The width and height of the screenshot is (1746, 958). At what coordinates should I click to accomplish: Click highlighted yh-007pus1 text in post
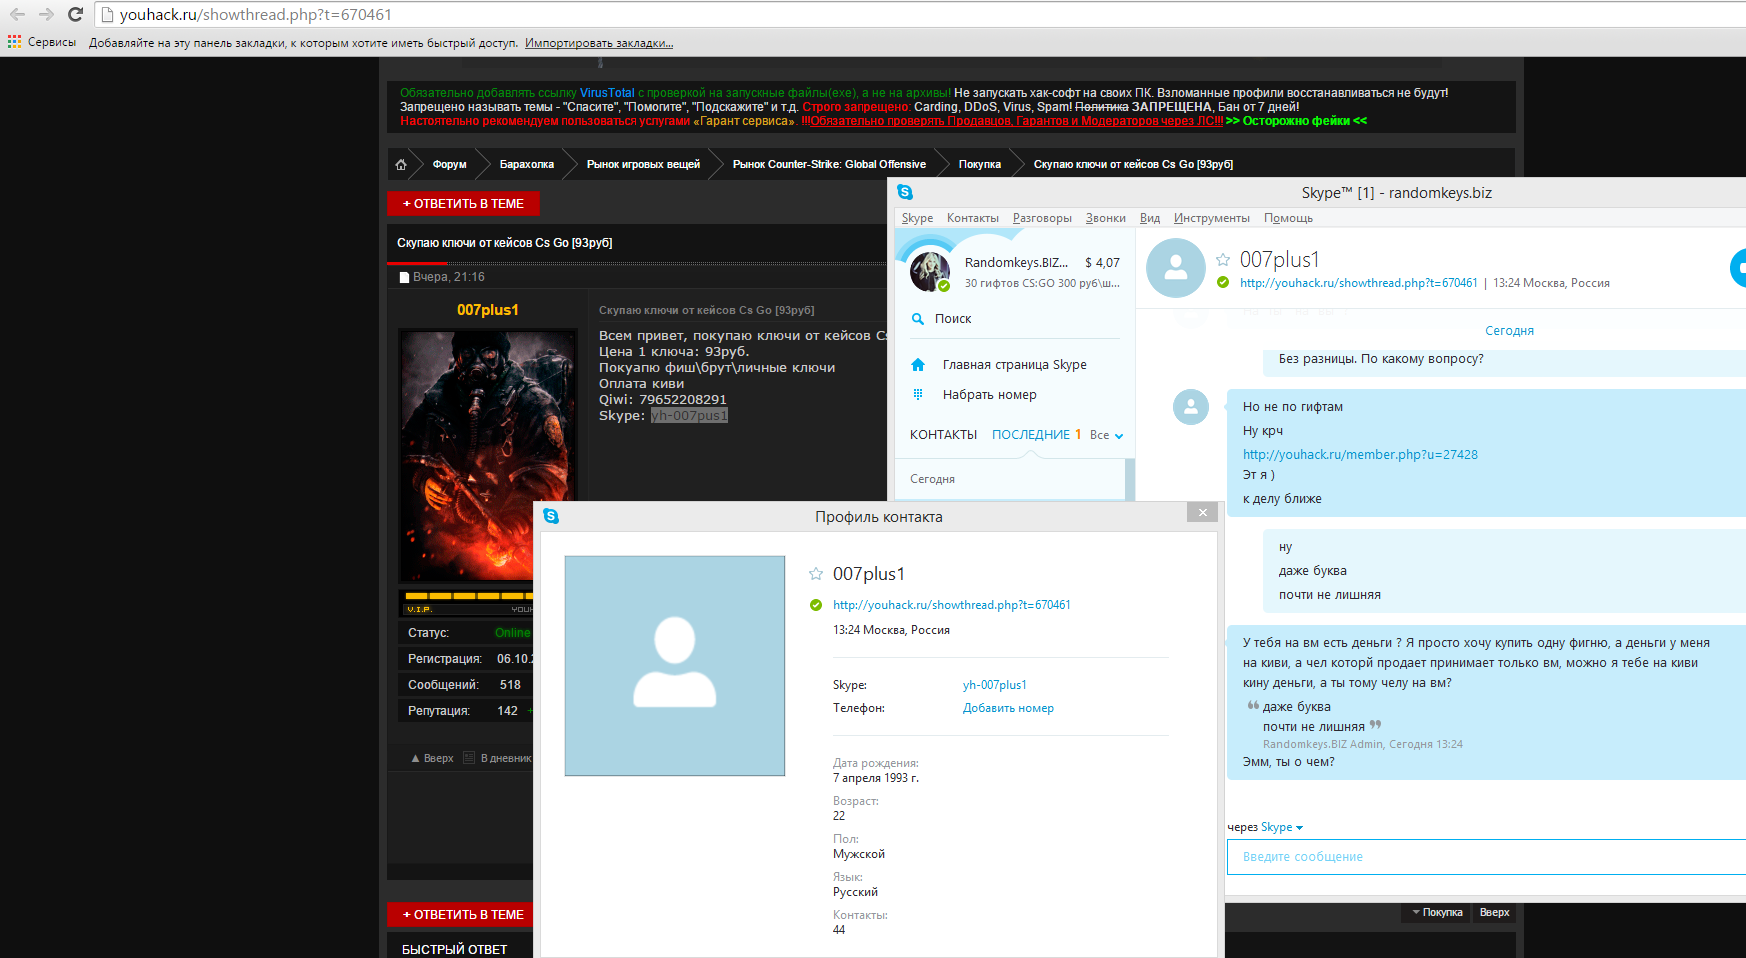click(690, 416)
